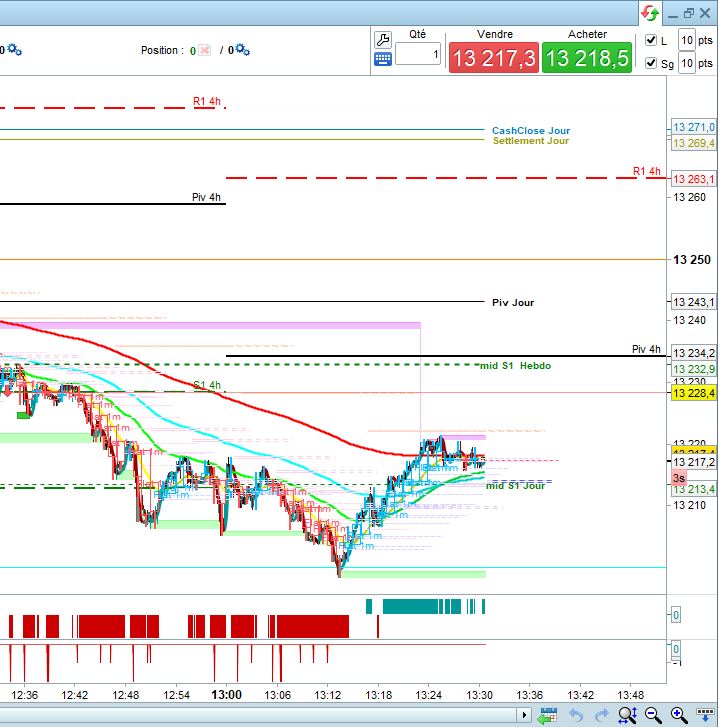Click the green Acheter 13 218,5 button
Screen dimensions: 718x727
[x=587, y=58]
